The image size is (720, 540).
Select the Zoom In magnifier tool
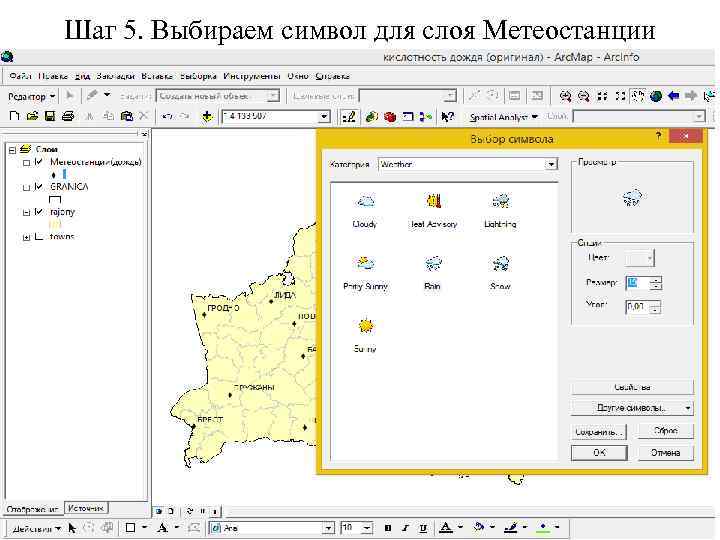[x=565, y=96]
